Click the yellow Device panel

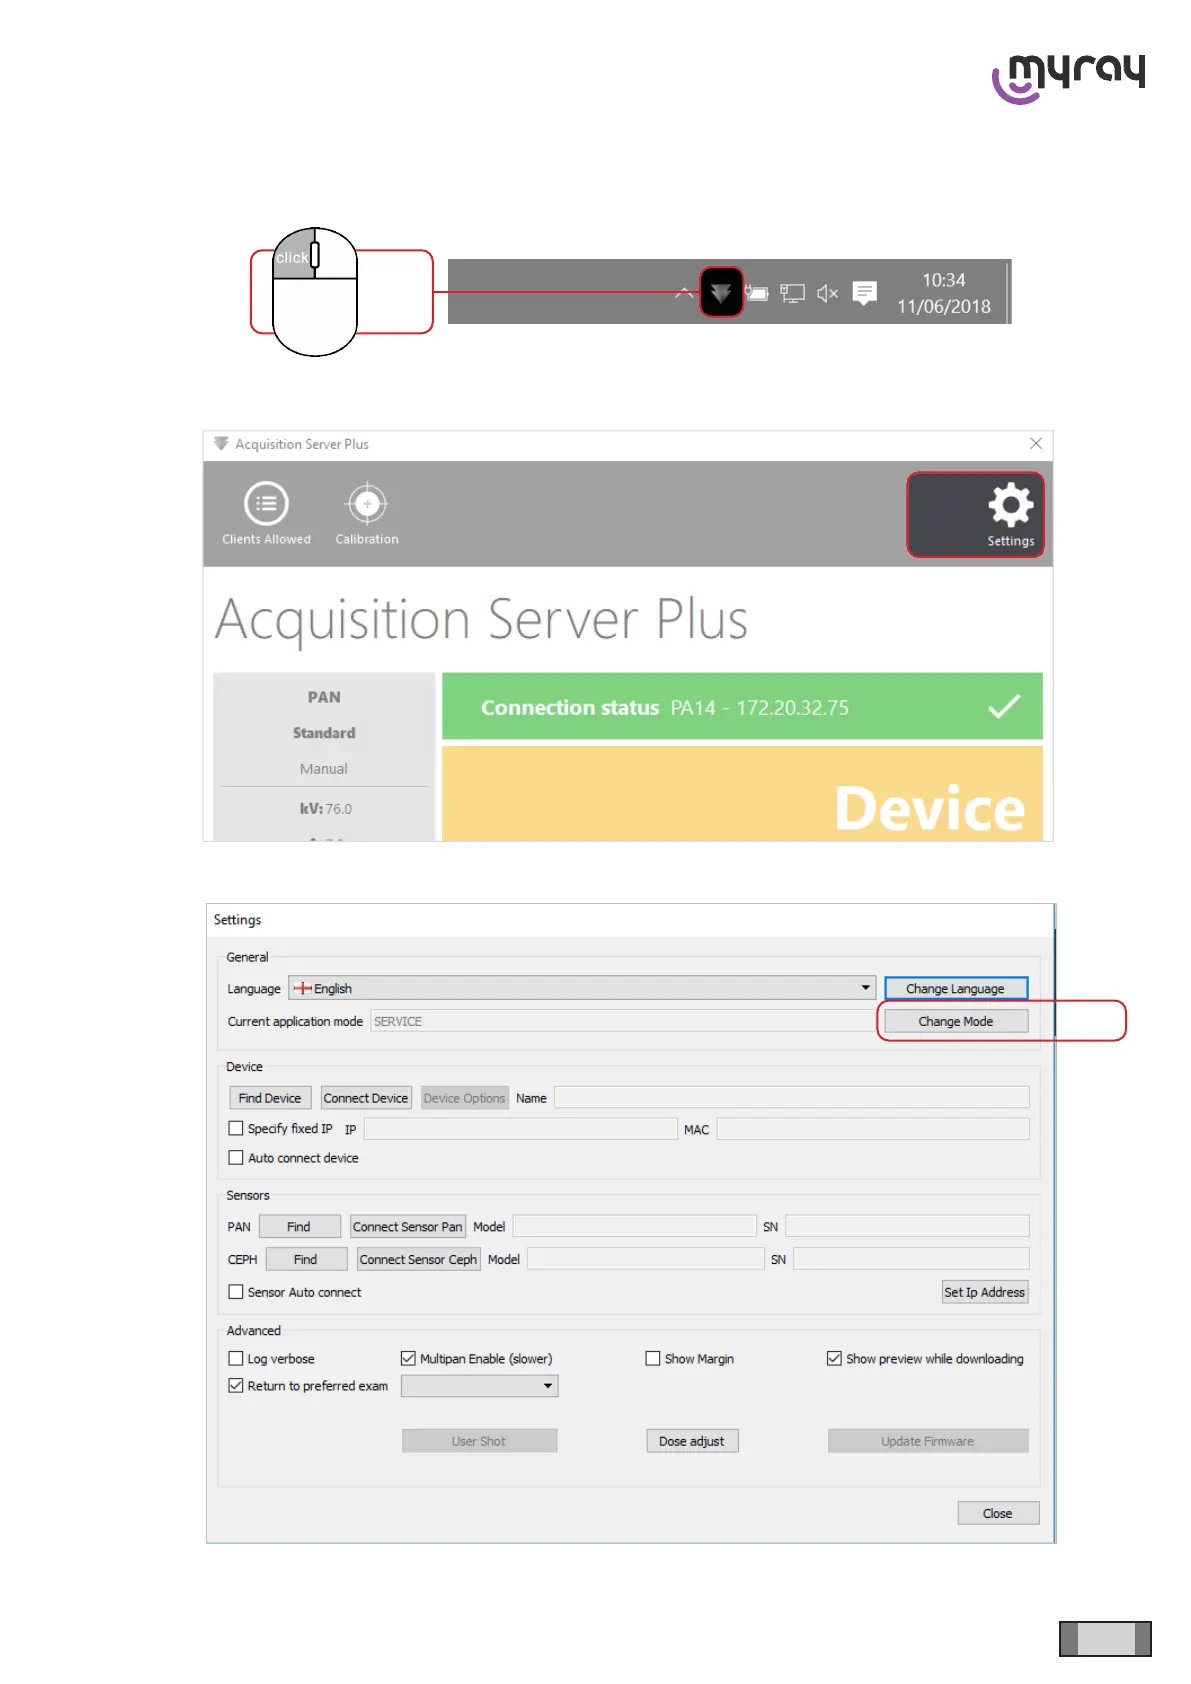tap(742, 794)
